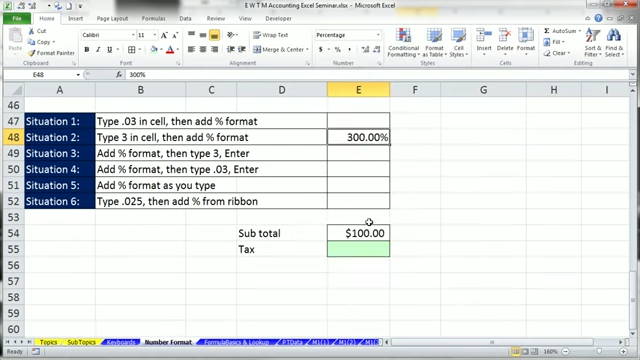Screen dimensions: 640x360
Task: Apply Accounting dollar number format
Action: pyautogui.click(x=320, y=49)
